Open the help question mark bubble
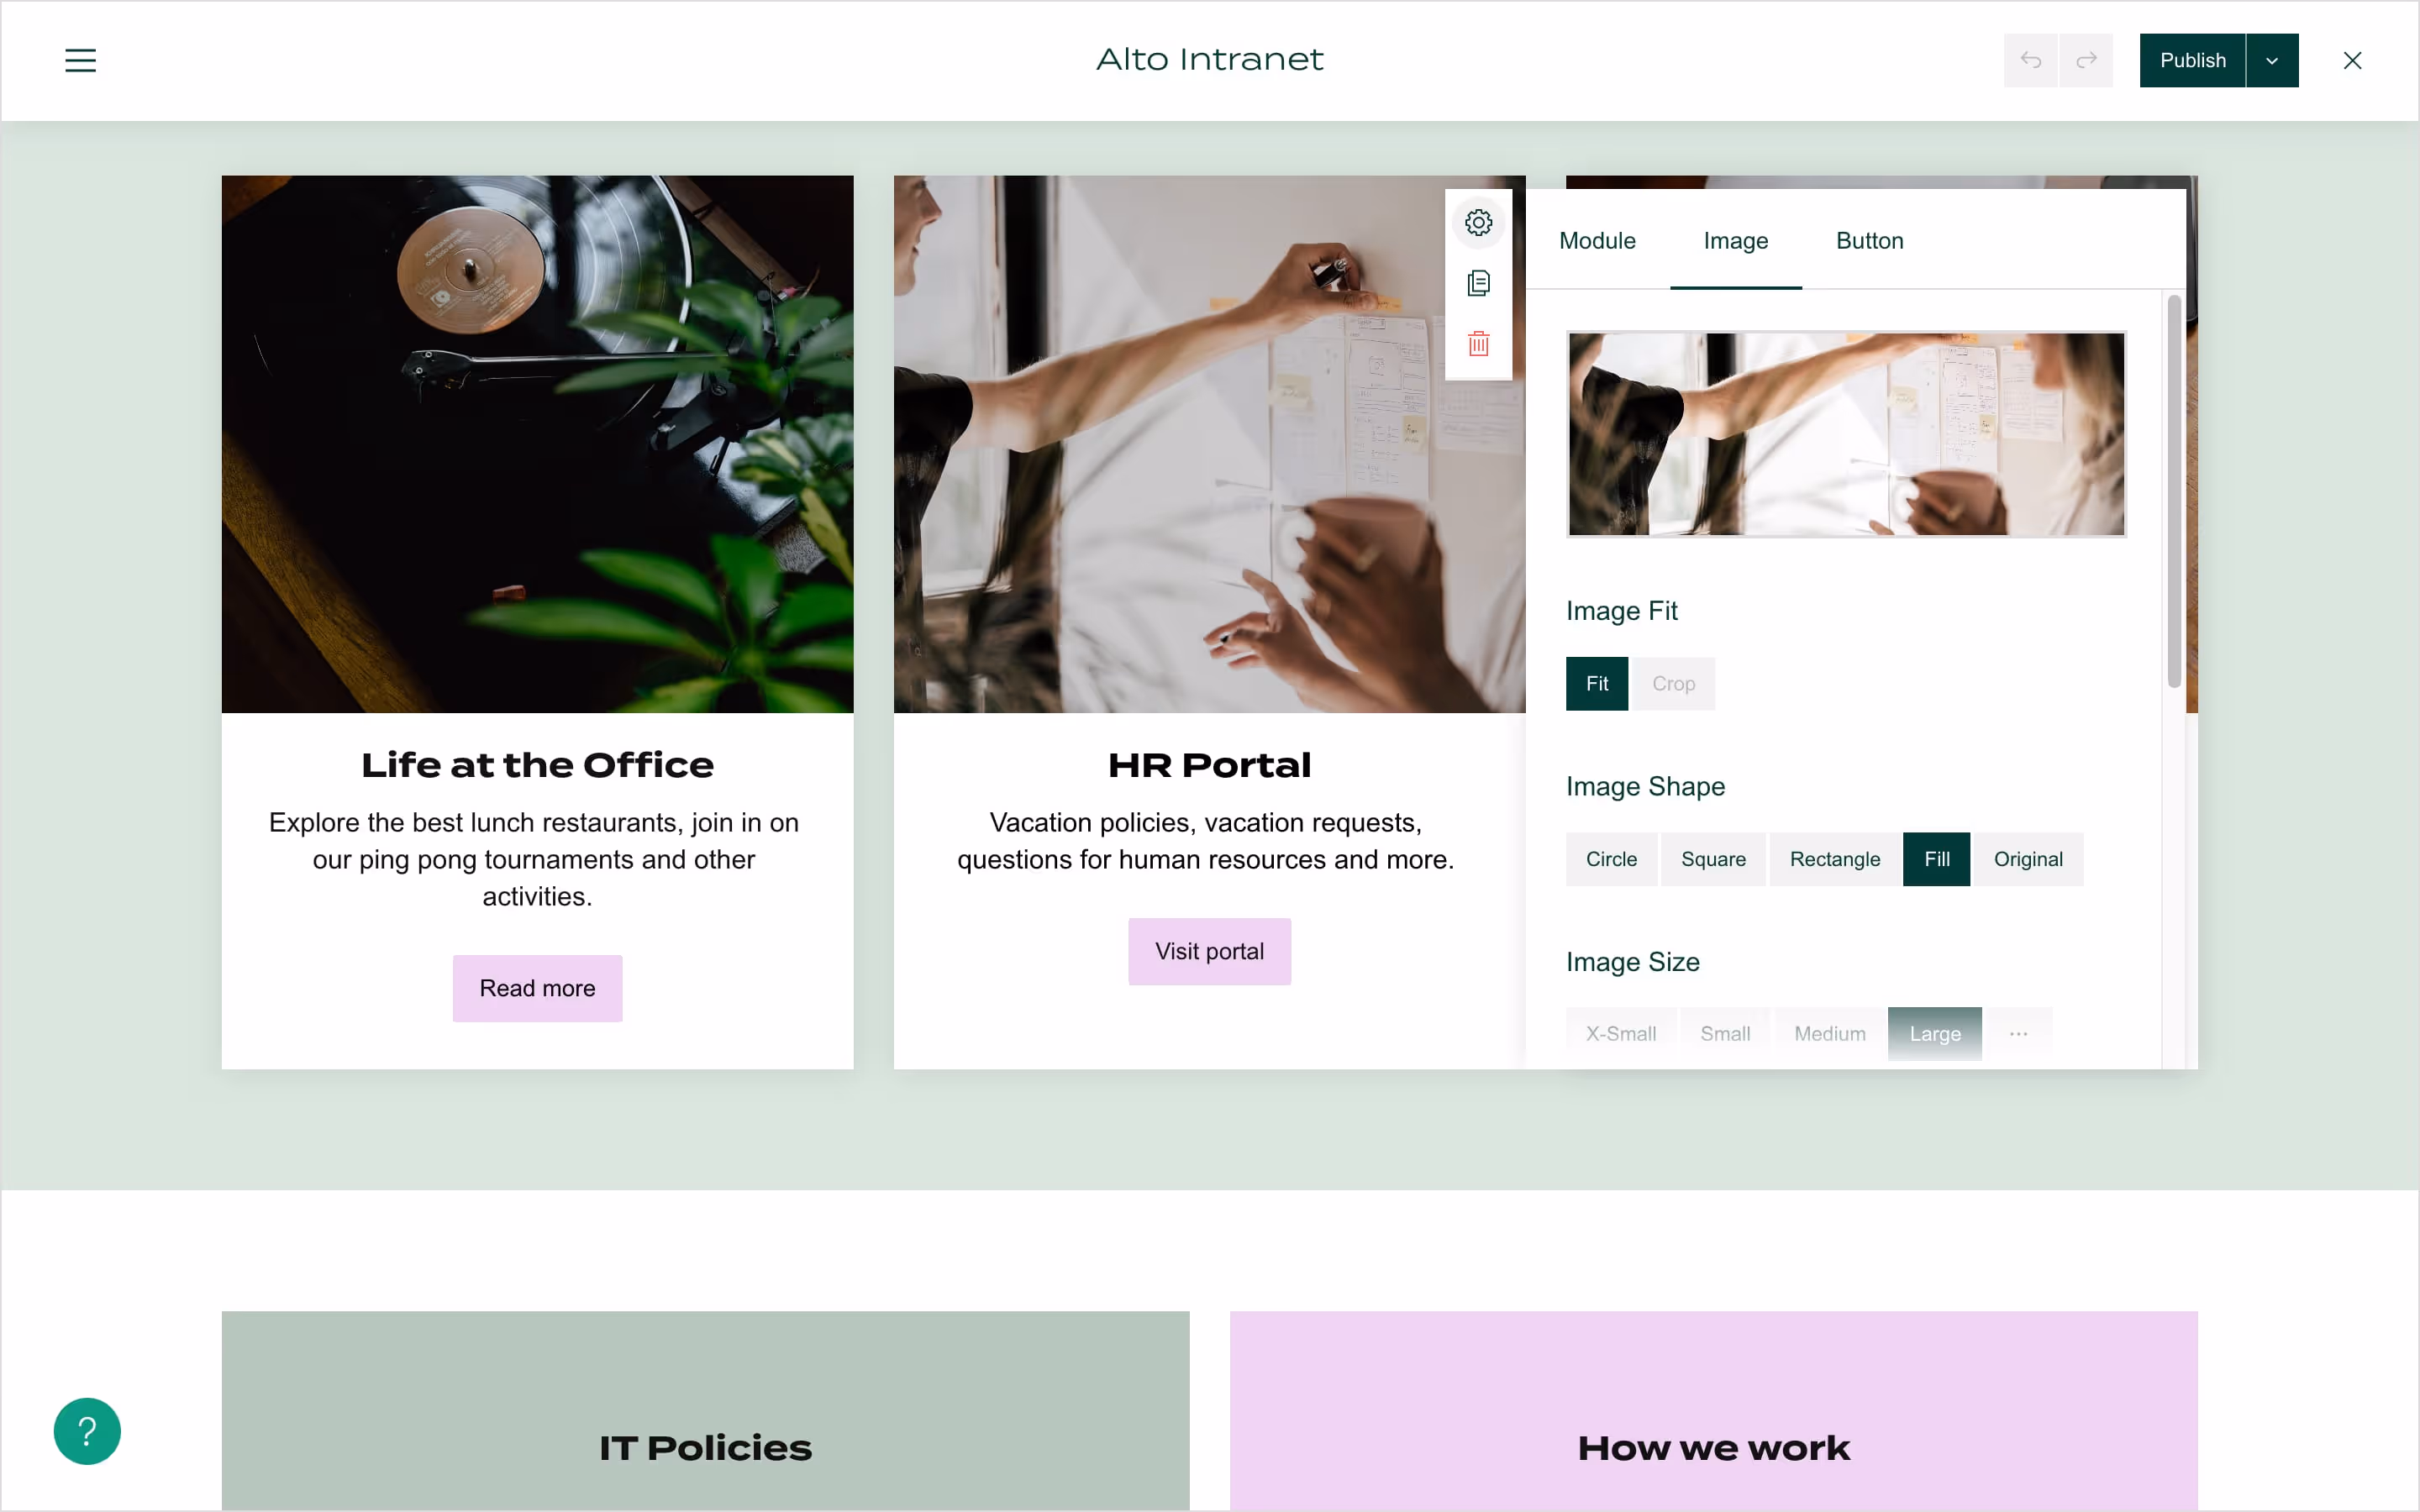The height and width of the screenshot is (1512, 2420). (87, 1431)
